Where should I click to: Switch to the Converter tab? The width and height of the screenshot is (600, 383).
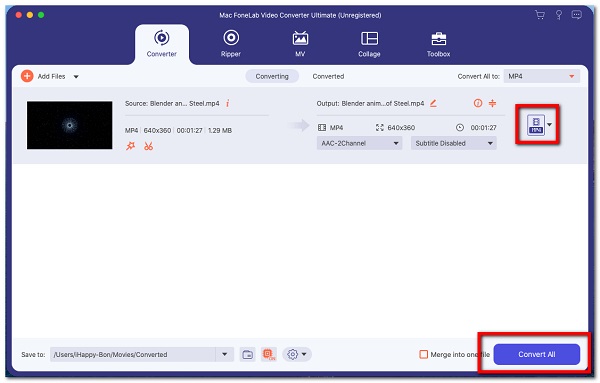[161, 44]
